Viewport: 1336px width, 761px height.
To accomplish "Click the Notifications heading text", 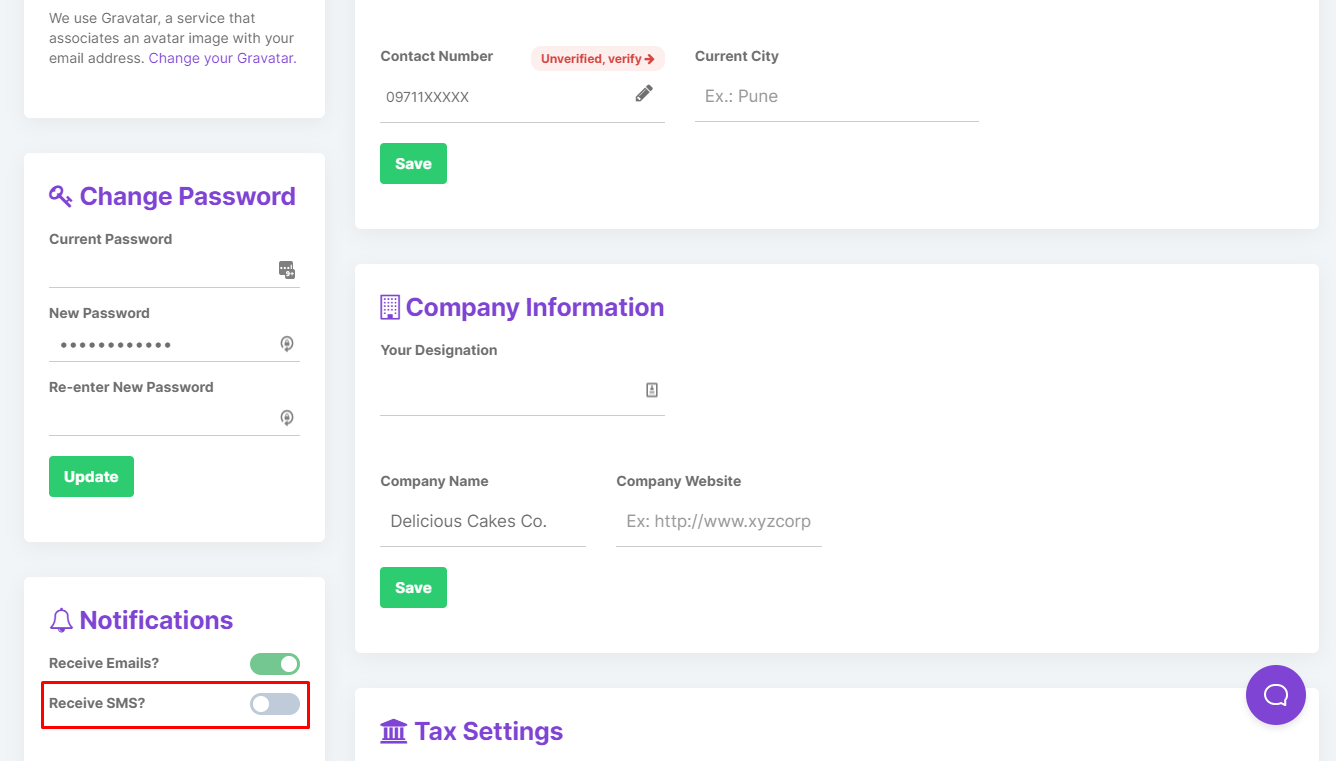I will pyautogui.click(x=157, y=620).
